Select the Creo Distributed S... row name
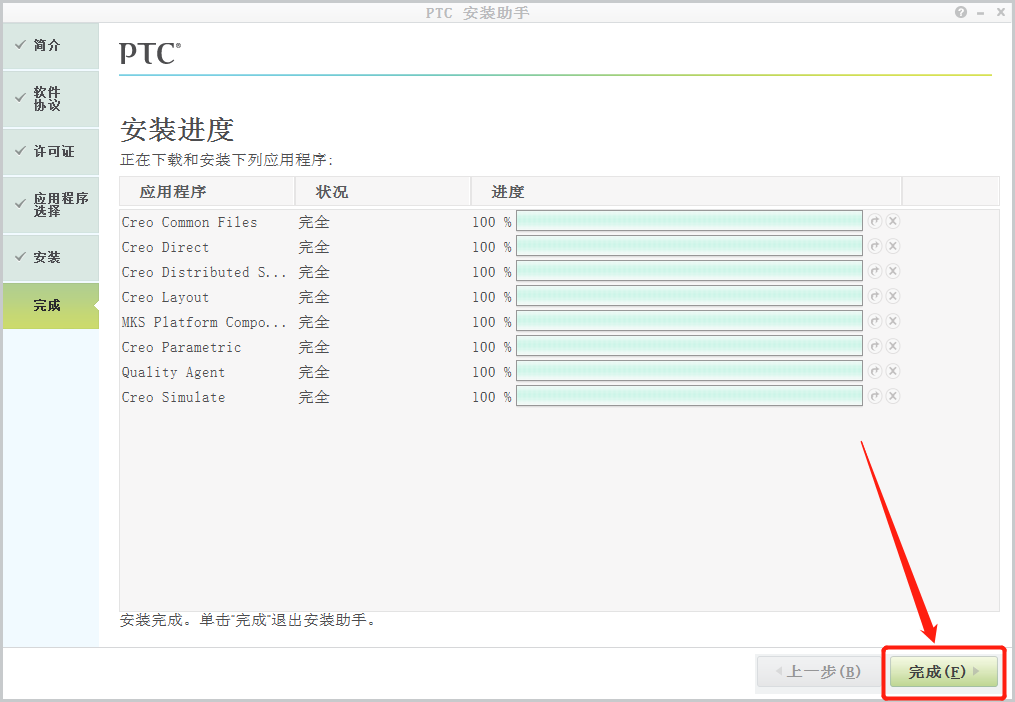1015x702 pixels. tap(204, 272)
